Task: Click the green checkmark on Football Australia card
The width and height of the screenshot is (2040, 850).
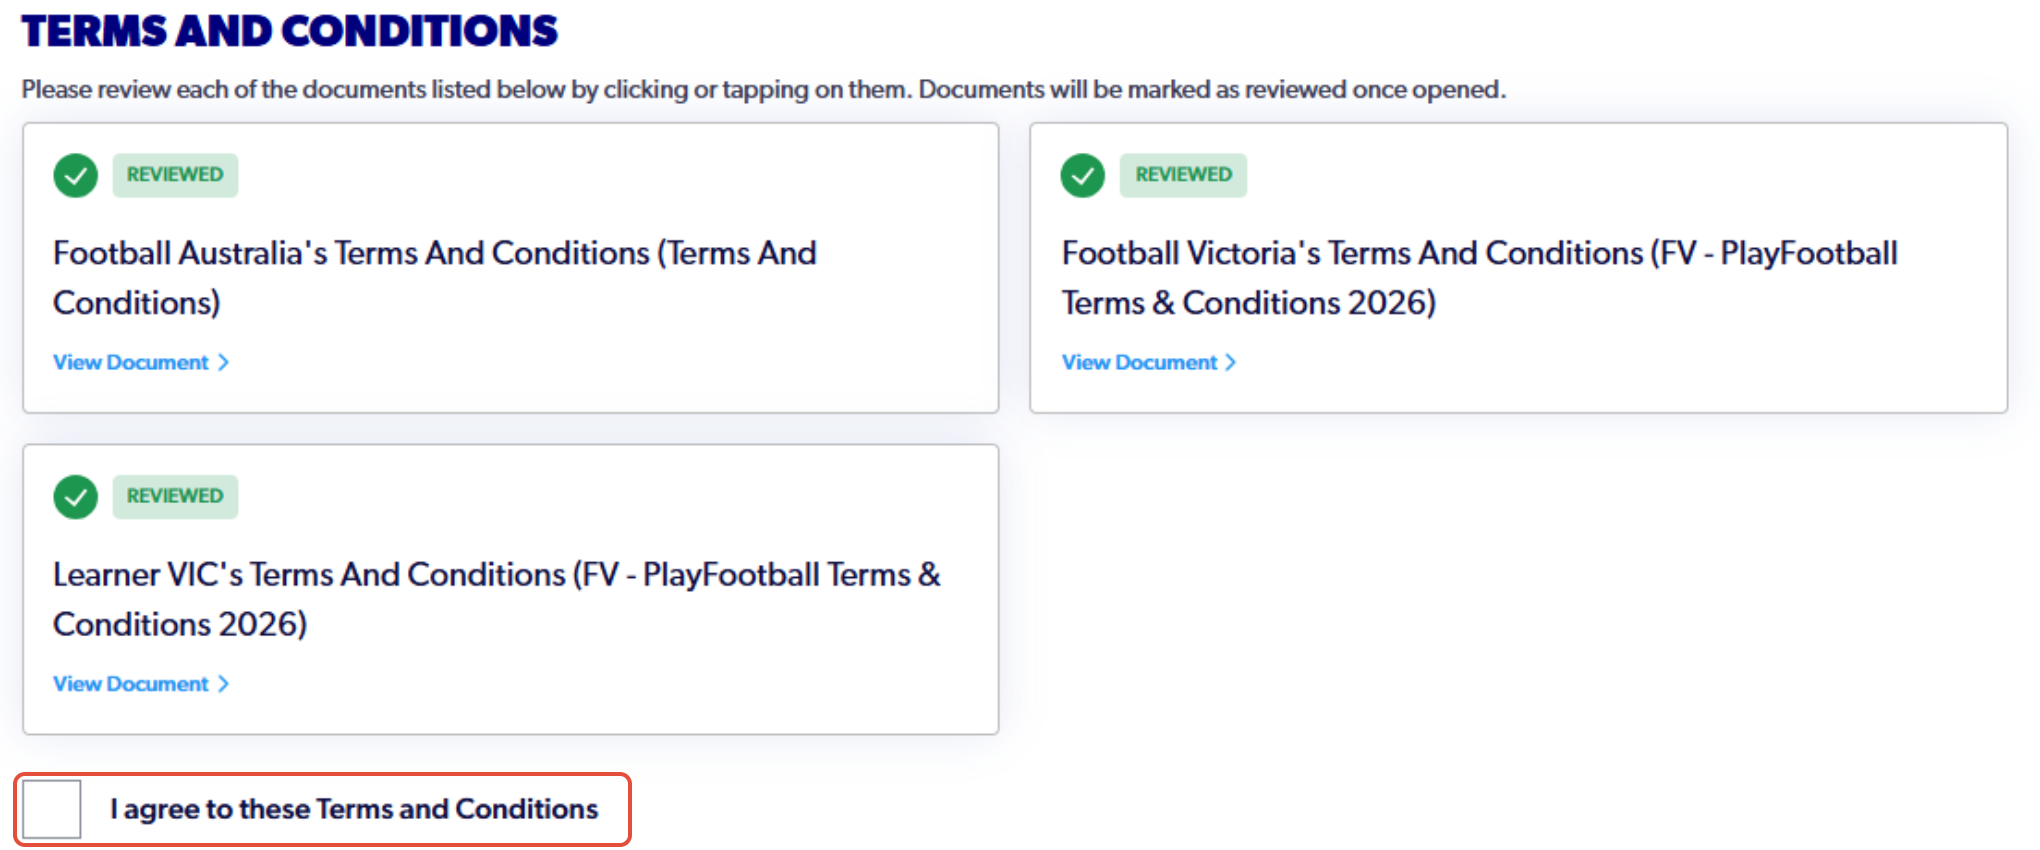Action: (76, 176)
